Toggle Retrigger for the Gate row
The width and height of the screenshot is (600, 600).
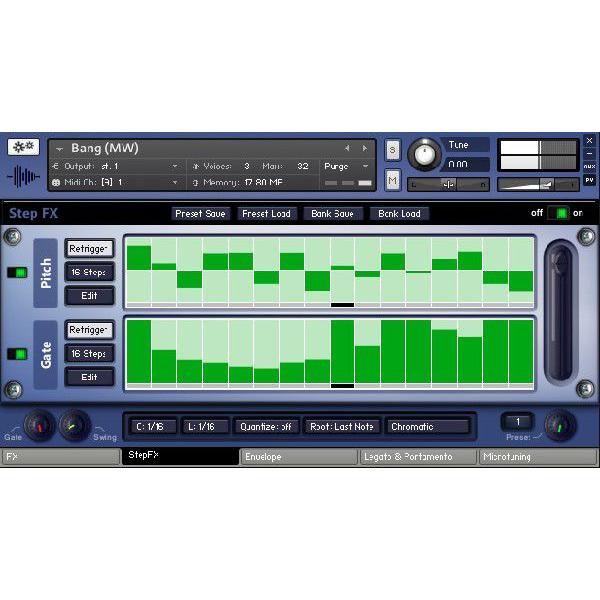click(90, 330)
